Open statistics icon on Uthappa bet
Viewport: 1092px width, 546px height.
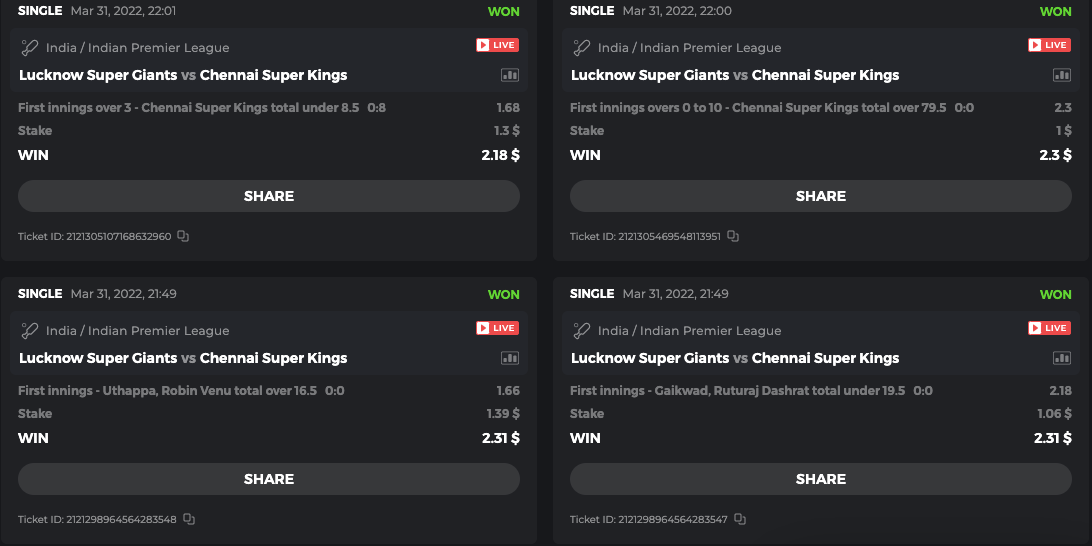pyautogui.click(x=510, y=358)
